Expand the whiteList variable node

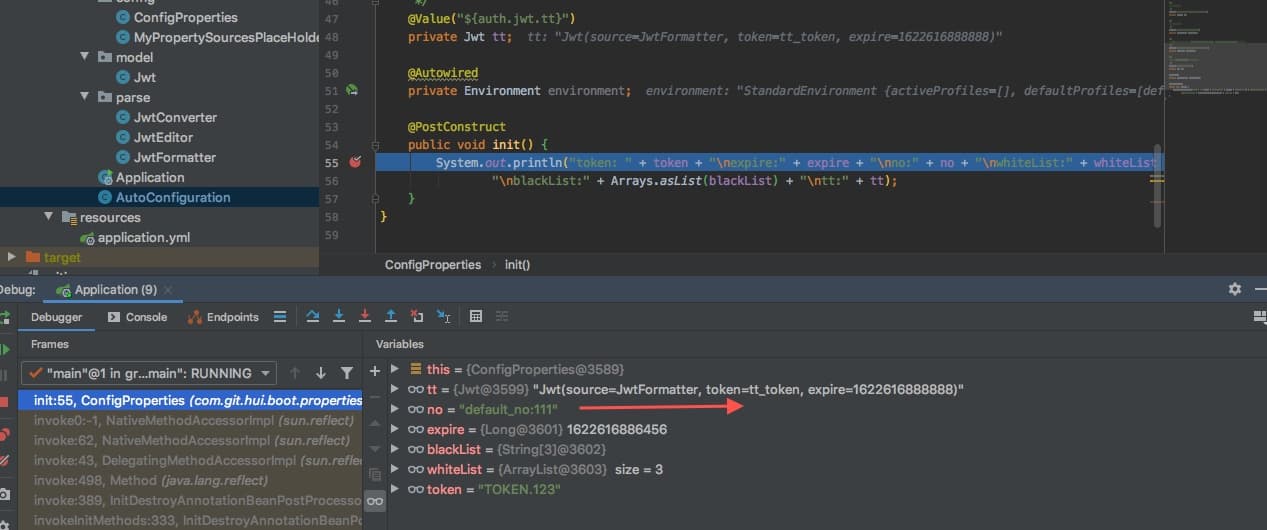[396, 470]
